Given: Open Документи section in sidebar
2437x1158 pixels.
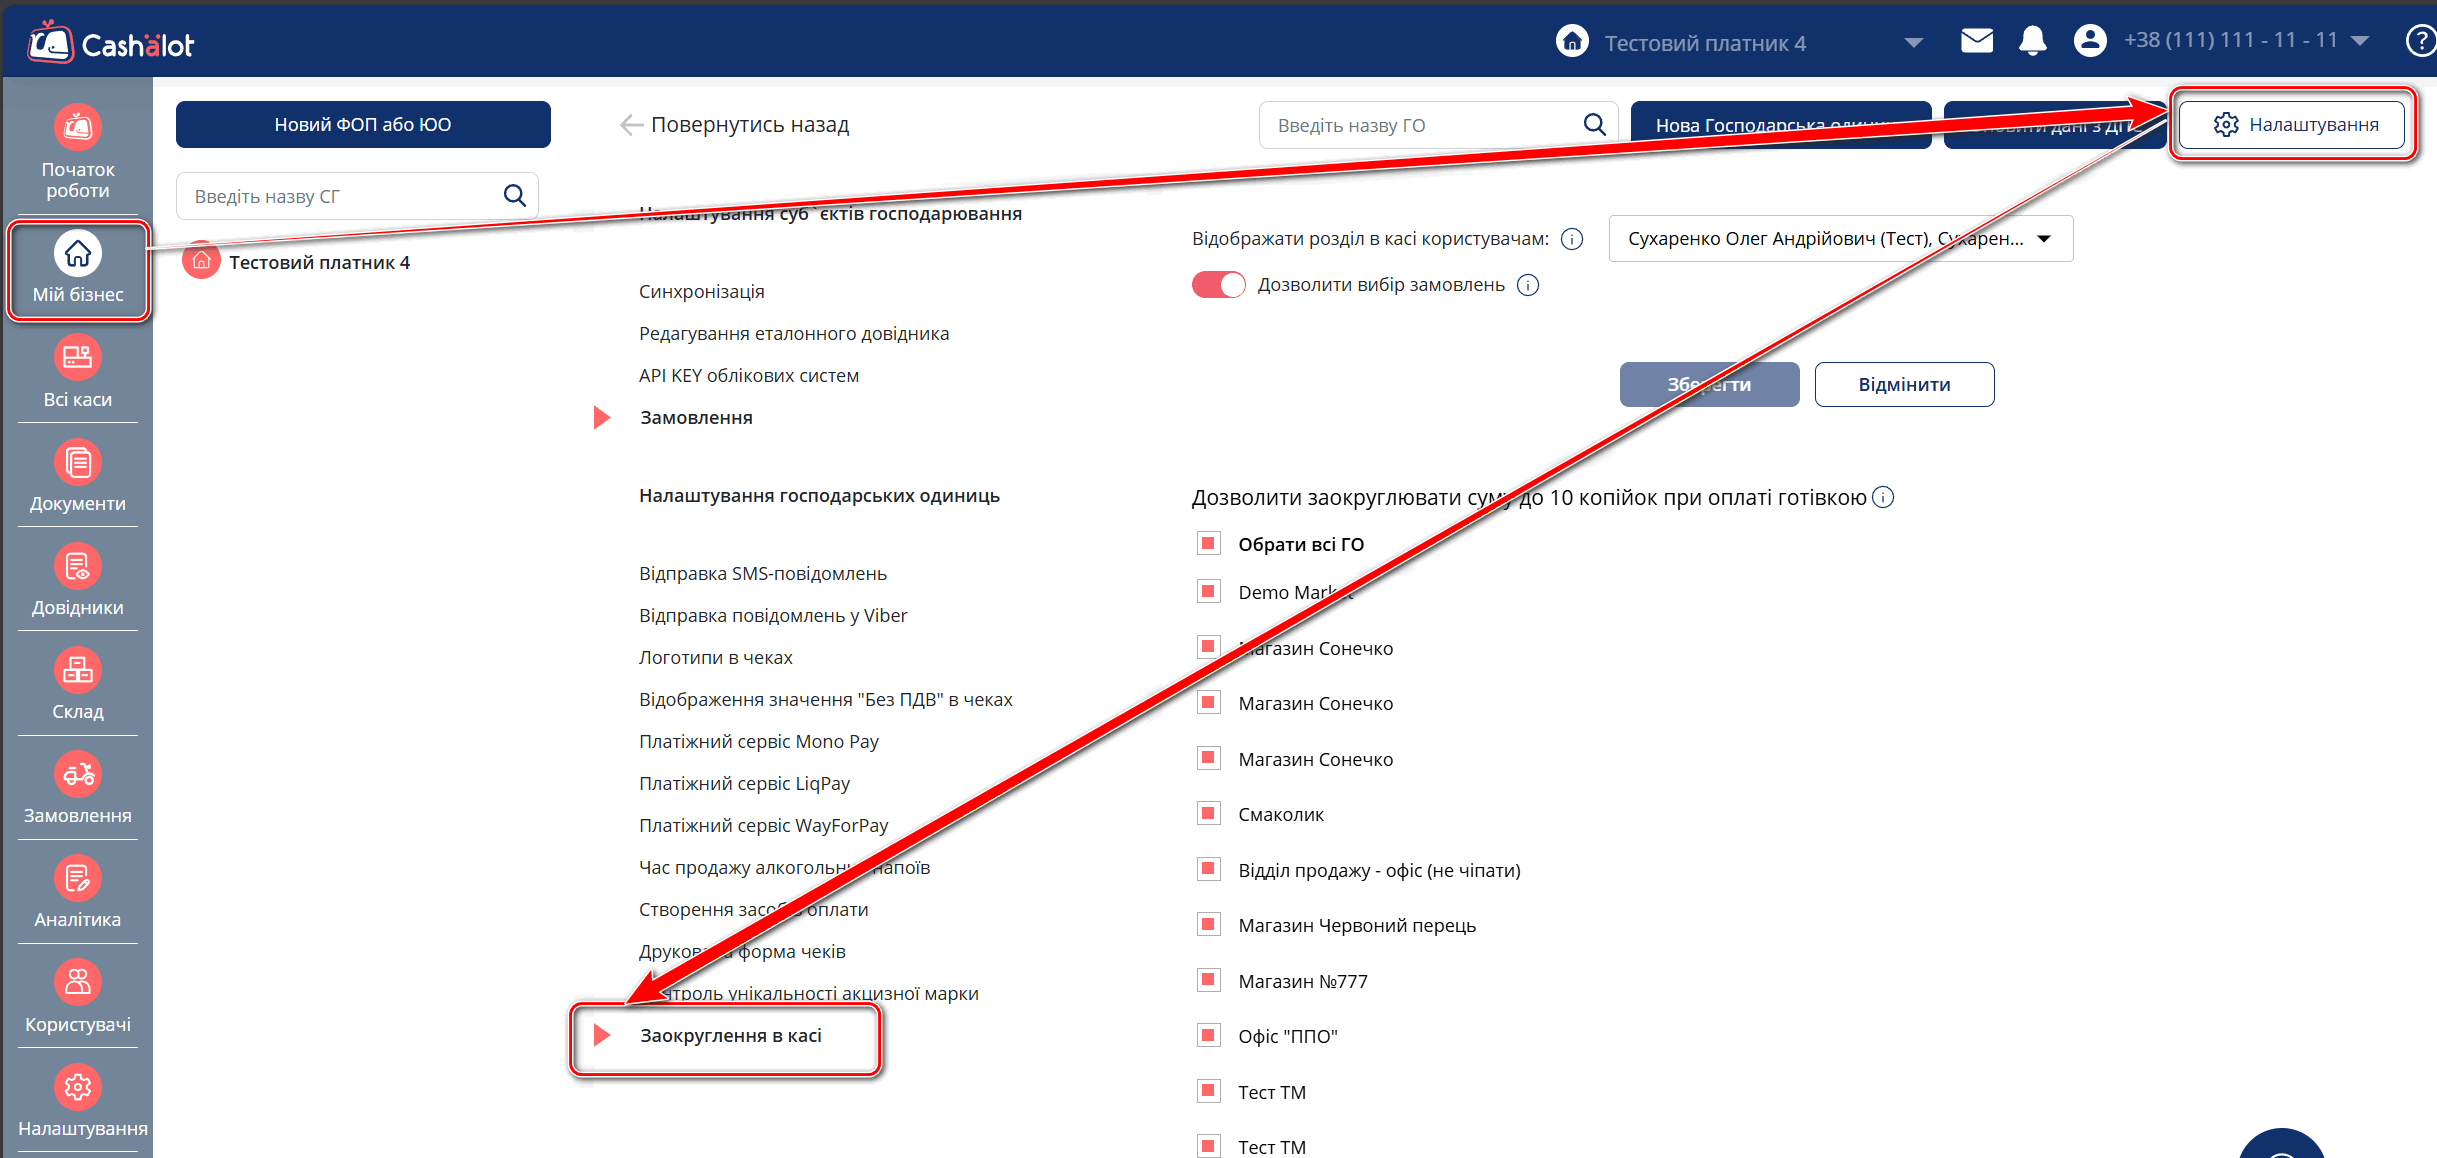Looking at the screenshot, I should click(x=77, y=463).
